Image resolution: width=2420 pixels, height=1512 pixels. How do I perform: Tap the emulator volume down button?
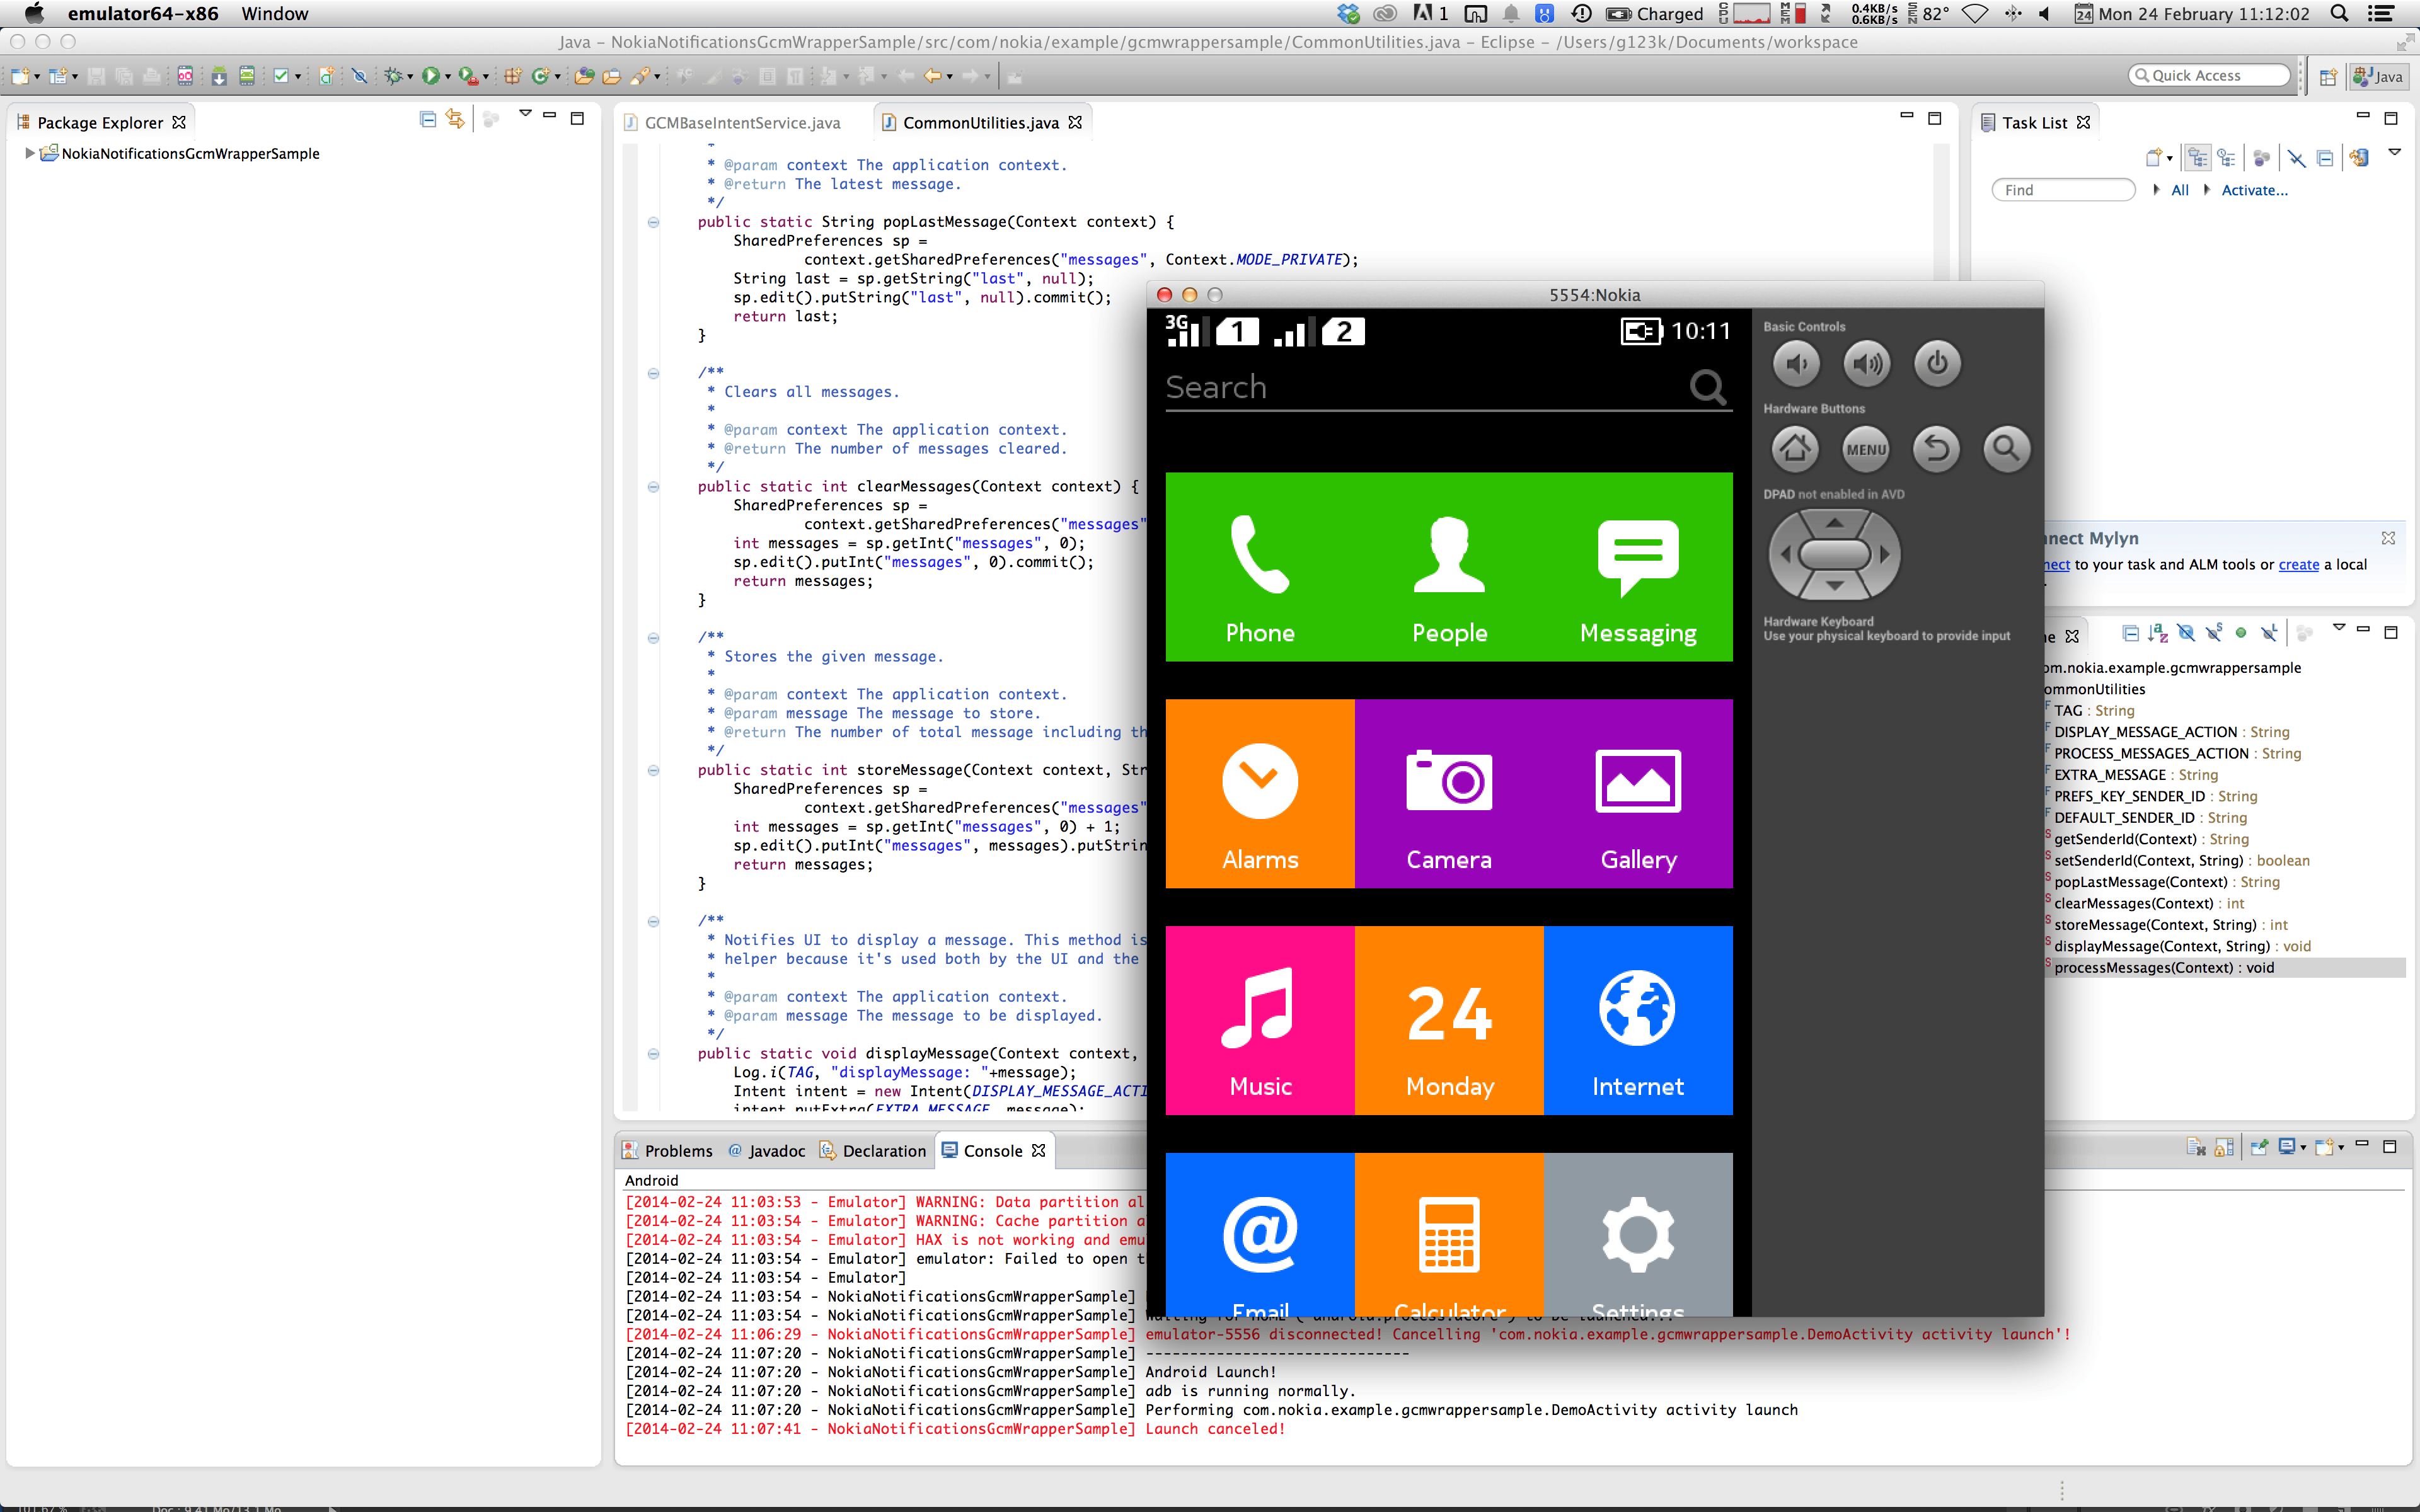1796,364
